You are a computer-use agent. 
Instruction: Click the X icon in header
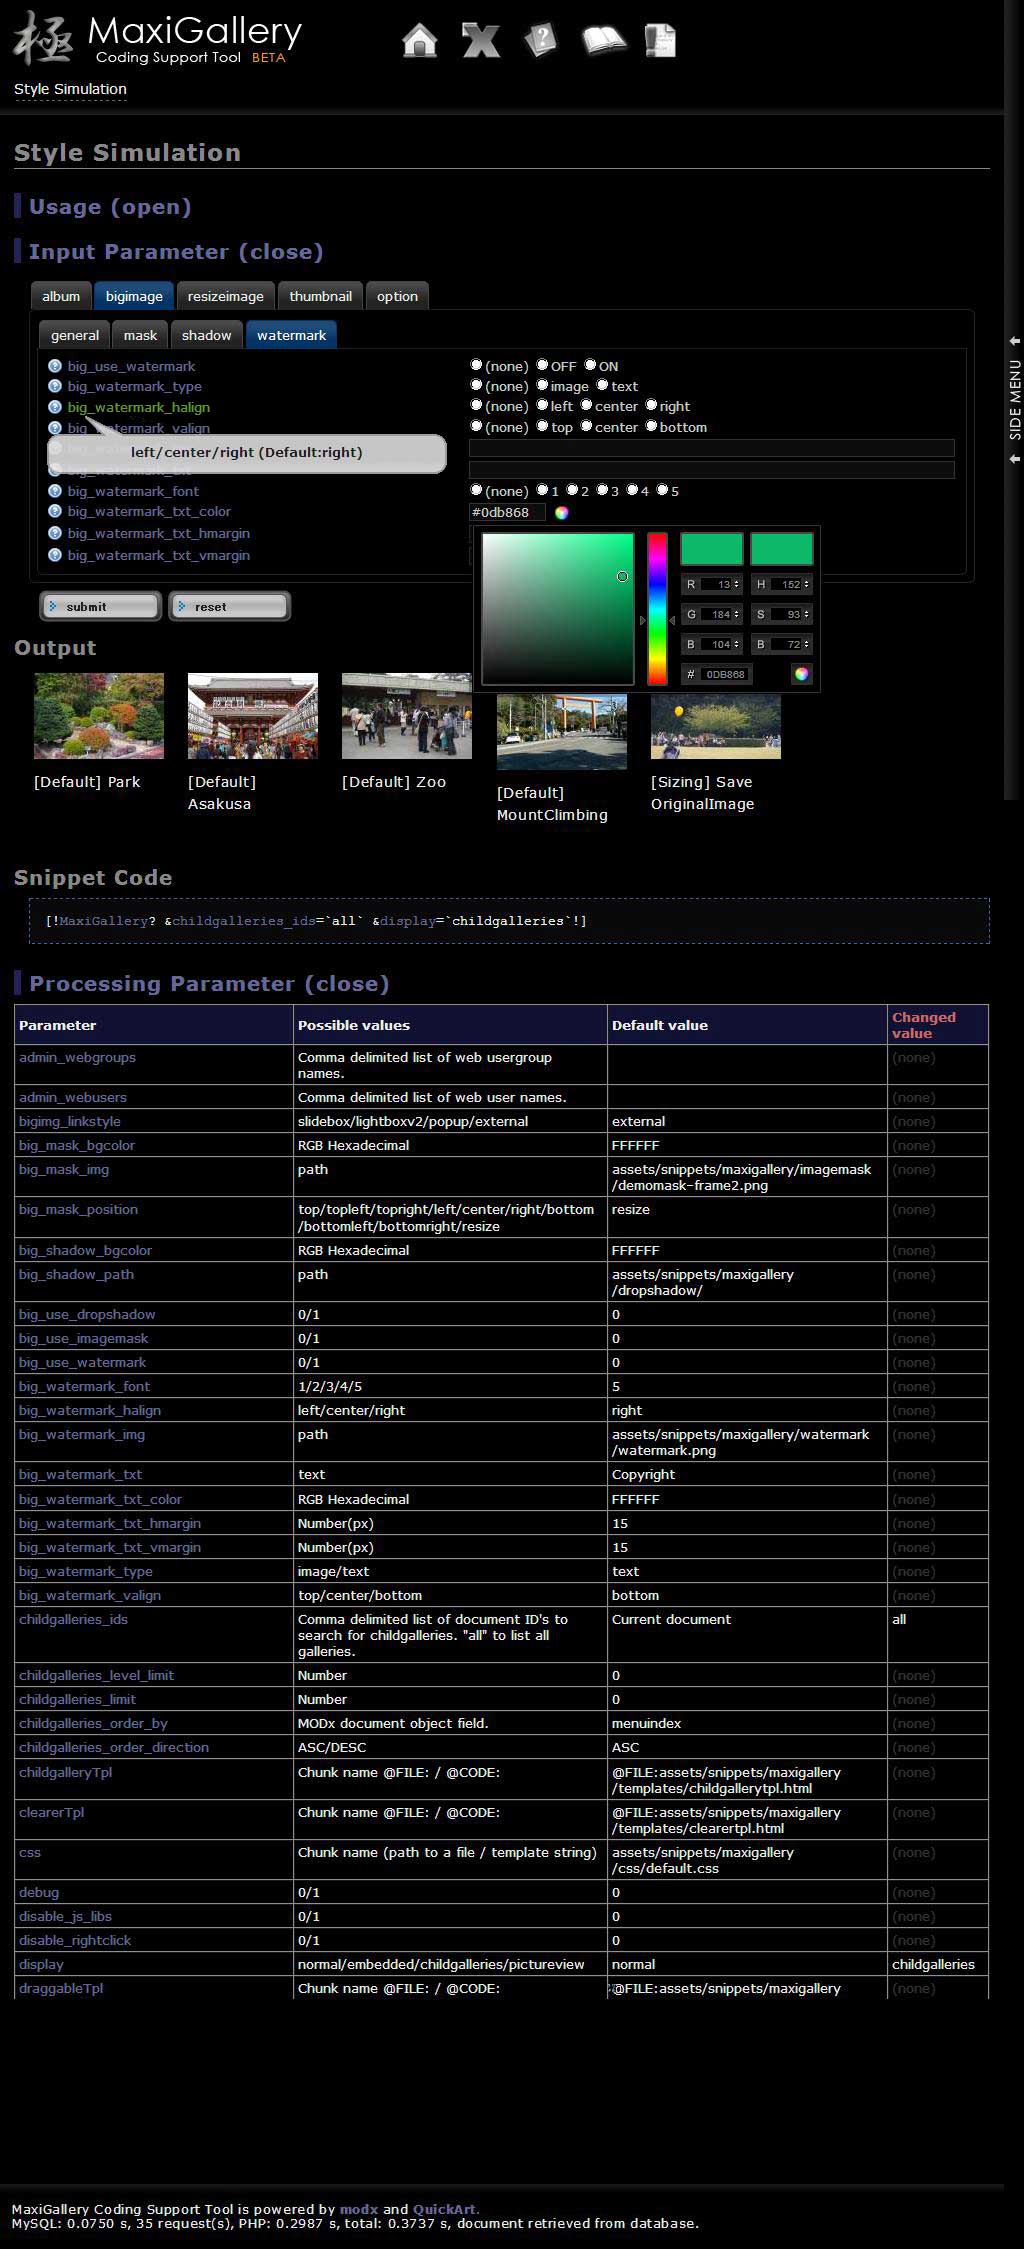pyautogui.click(x=480, y=41)
